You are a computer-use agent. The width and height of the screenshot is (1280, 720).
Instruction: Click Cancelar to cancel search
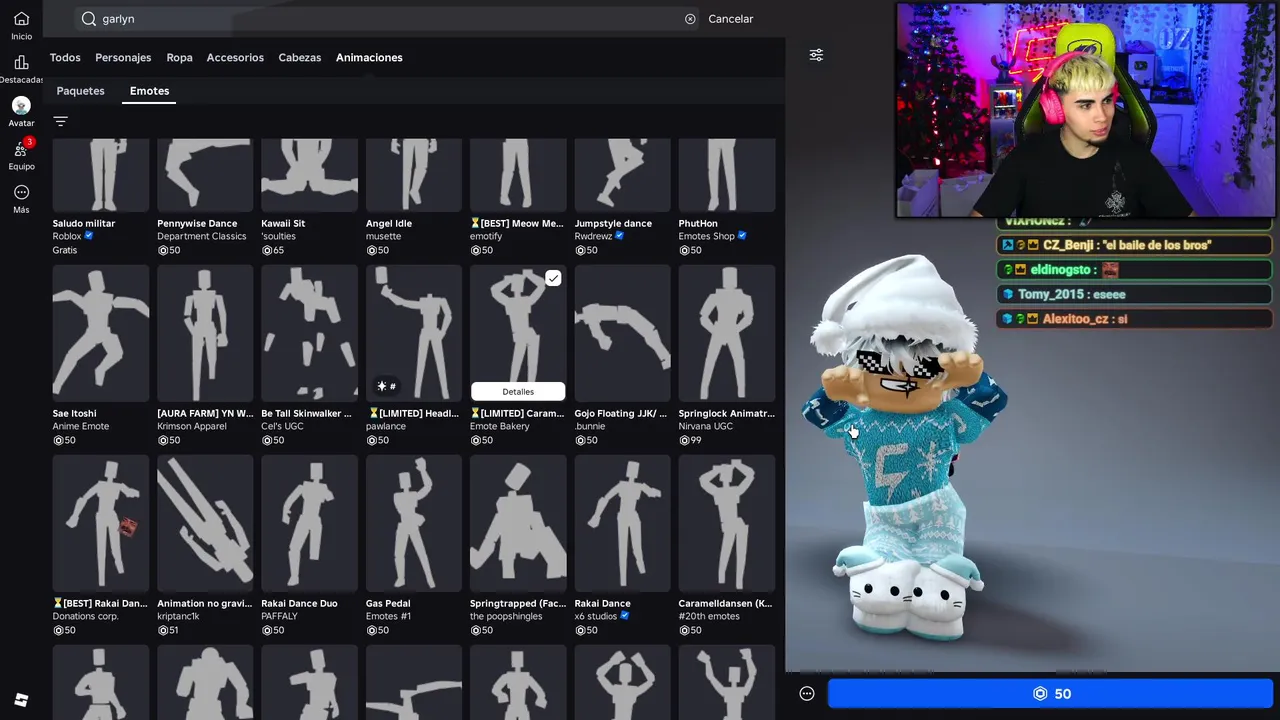[731, 19]
